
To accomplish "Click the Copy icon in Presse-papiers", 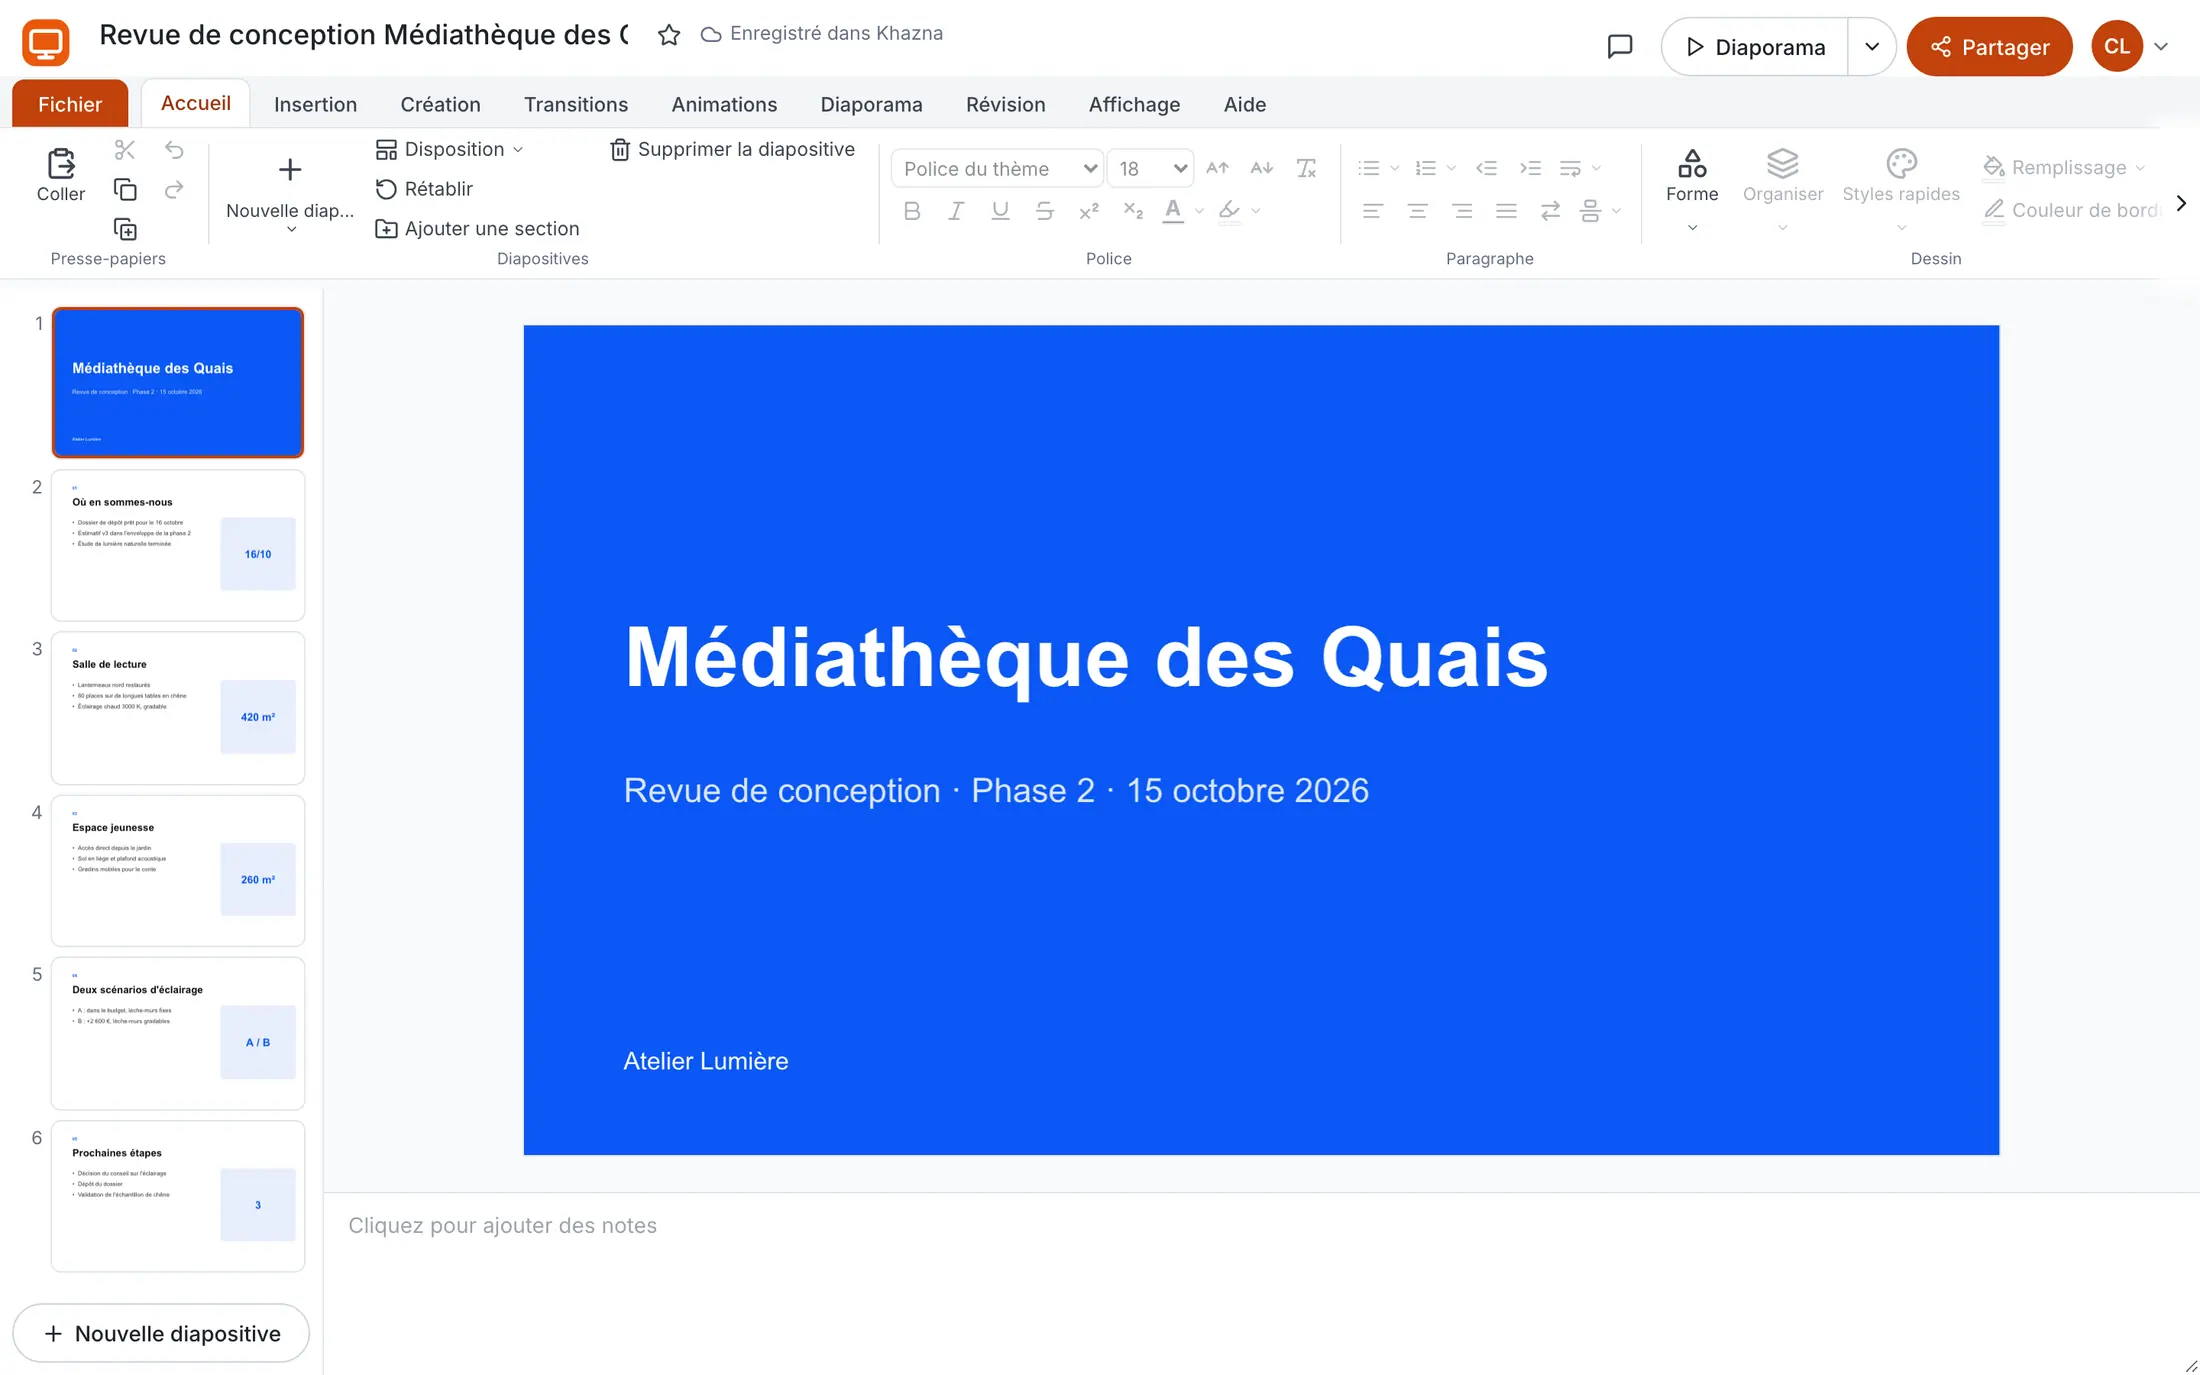I will coord(125,189).
